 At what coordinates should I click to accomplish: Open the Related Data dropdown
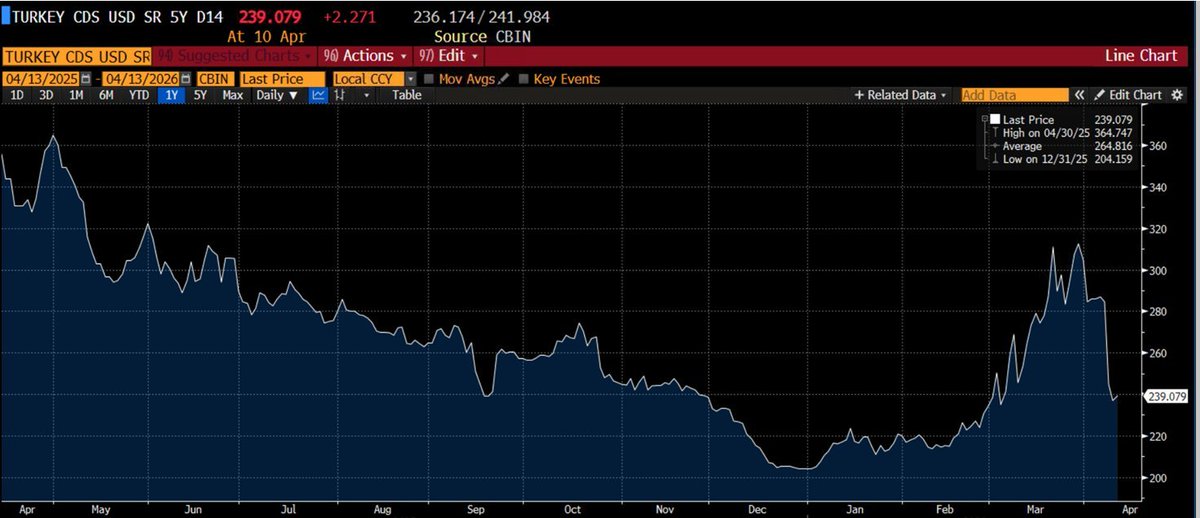(x=901, y=95)
